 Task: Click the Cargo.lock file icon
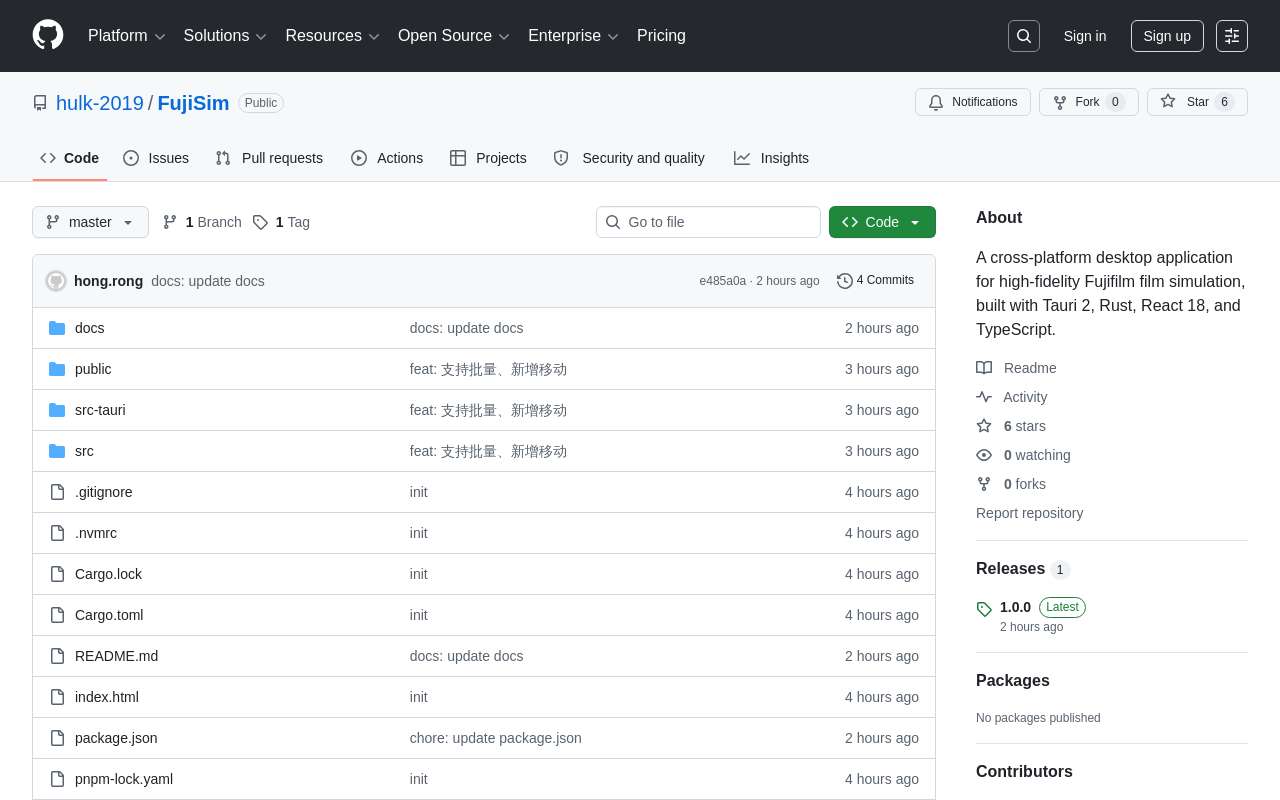pyautogui.click(x=57, y=574)
